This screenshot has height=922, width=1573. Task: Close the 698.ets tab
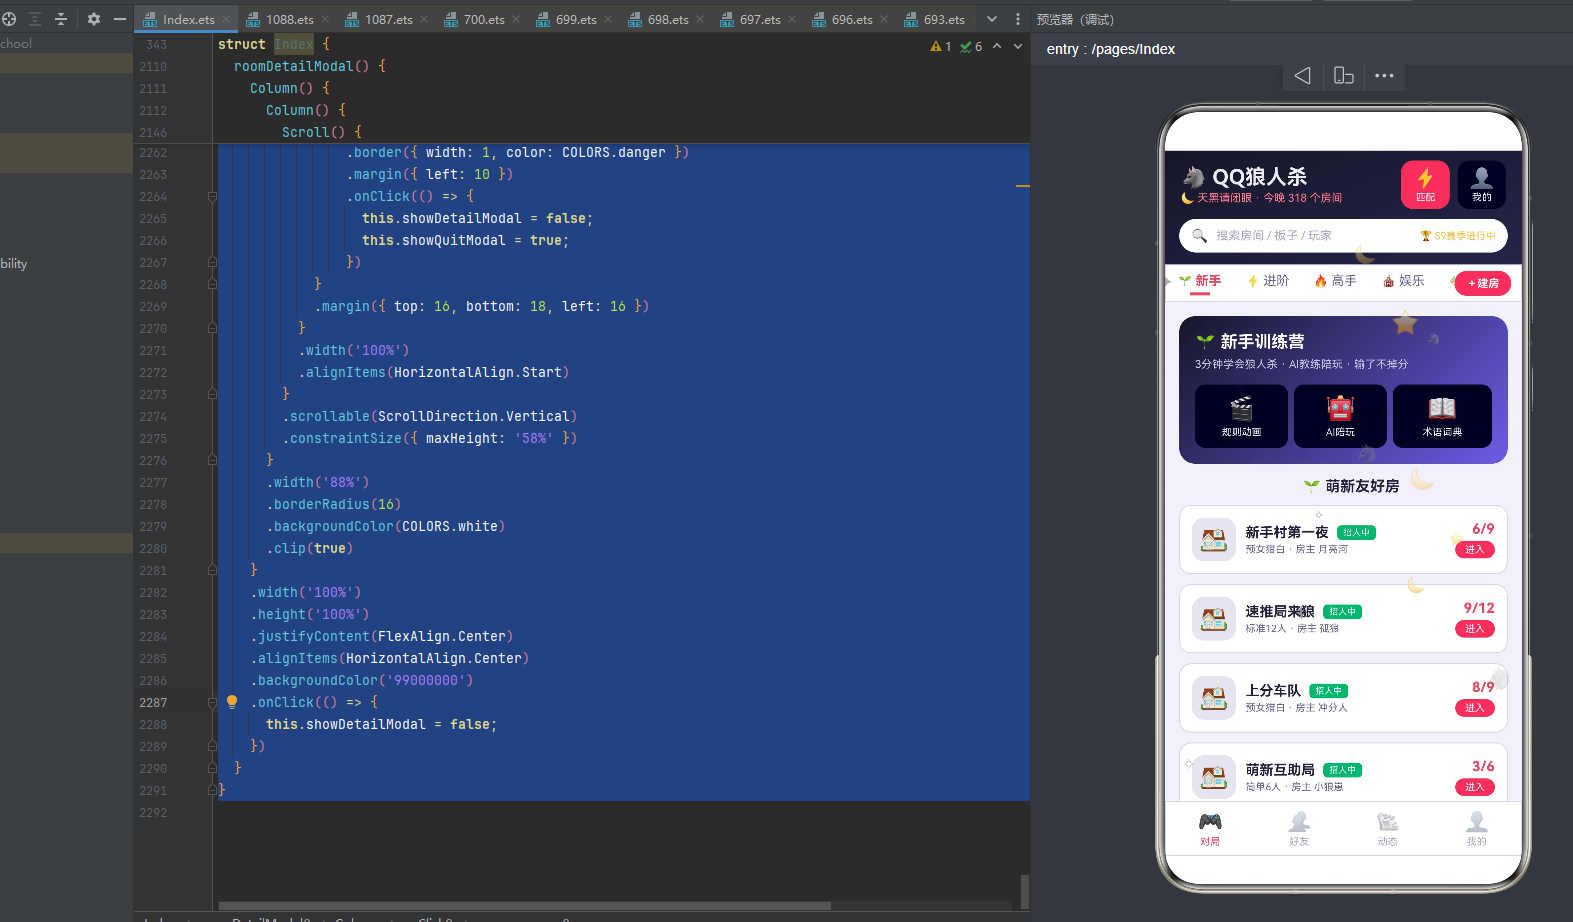pyautogui.click(x=700, y=19)
